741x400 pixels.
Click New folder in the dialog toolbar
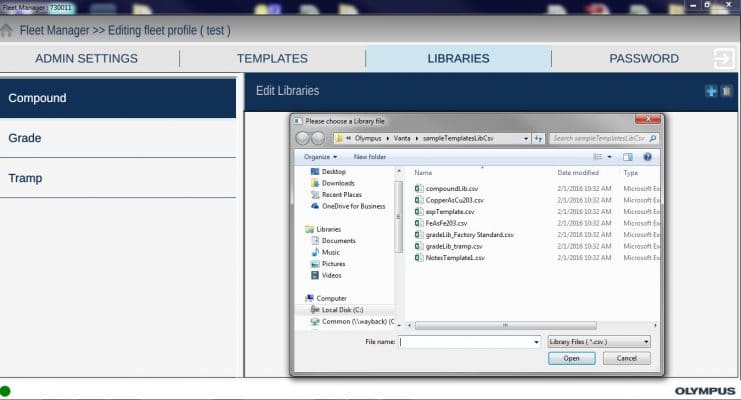pyautogui.click(x=370, y=157)
